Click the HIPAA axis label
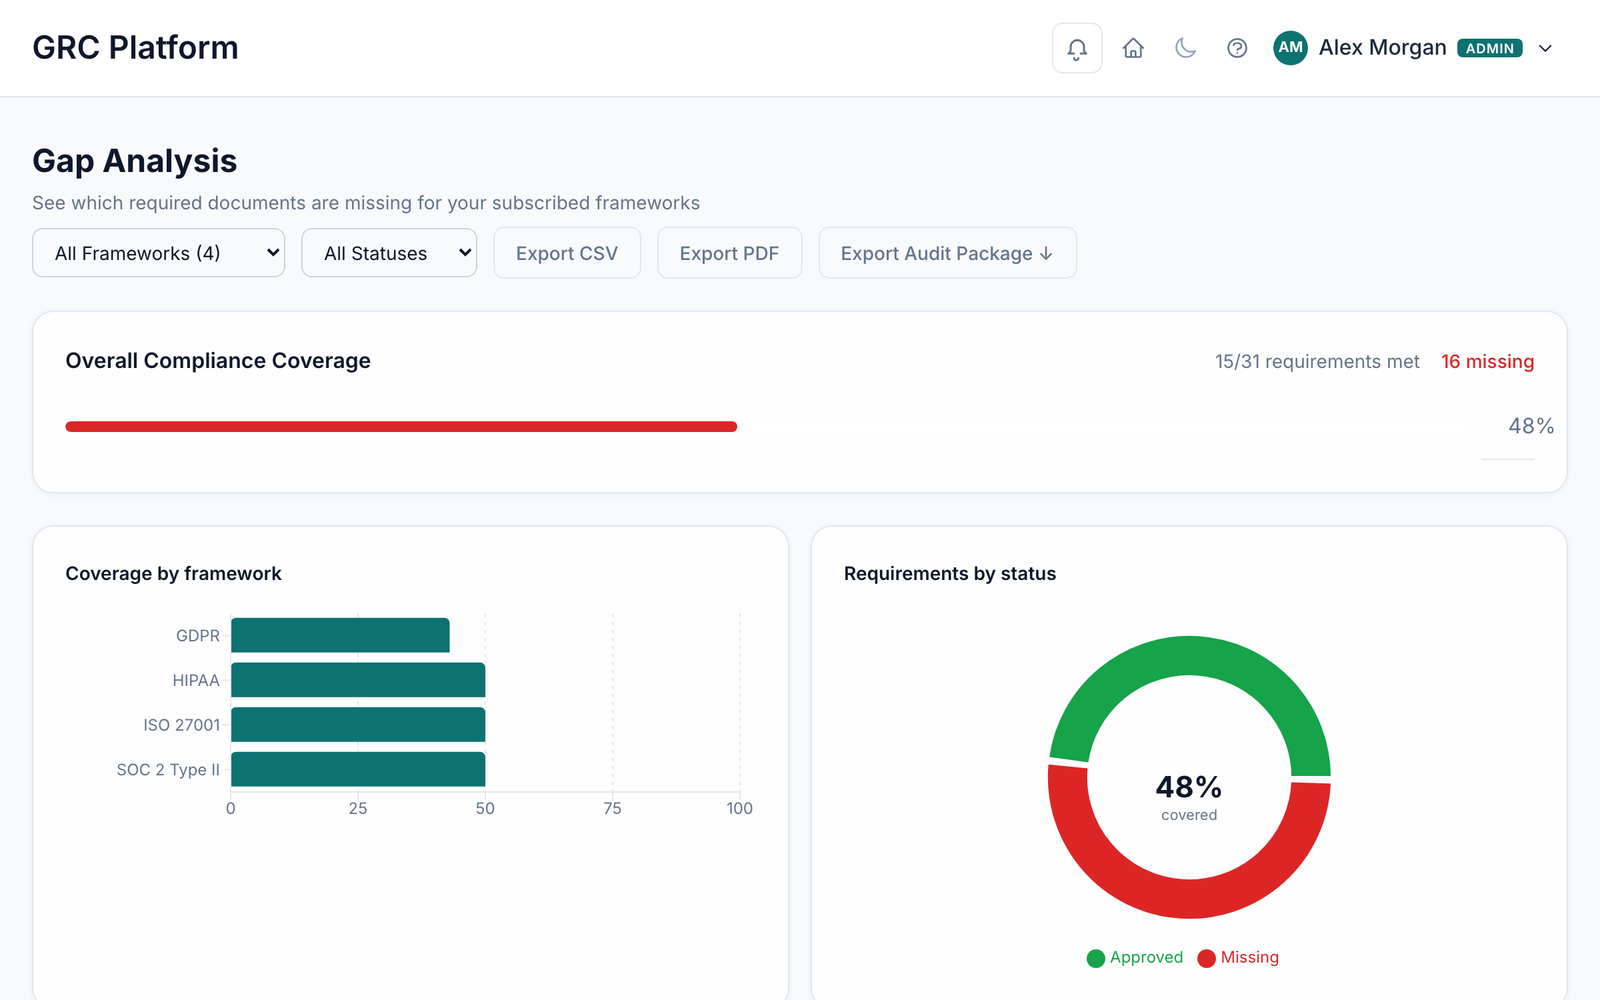 point(196,680)
